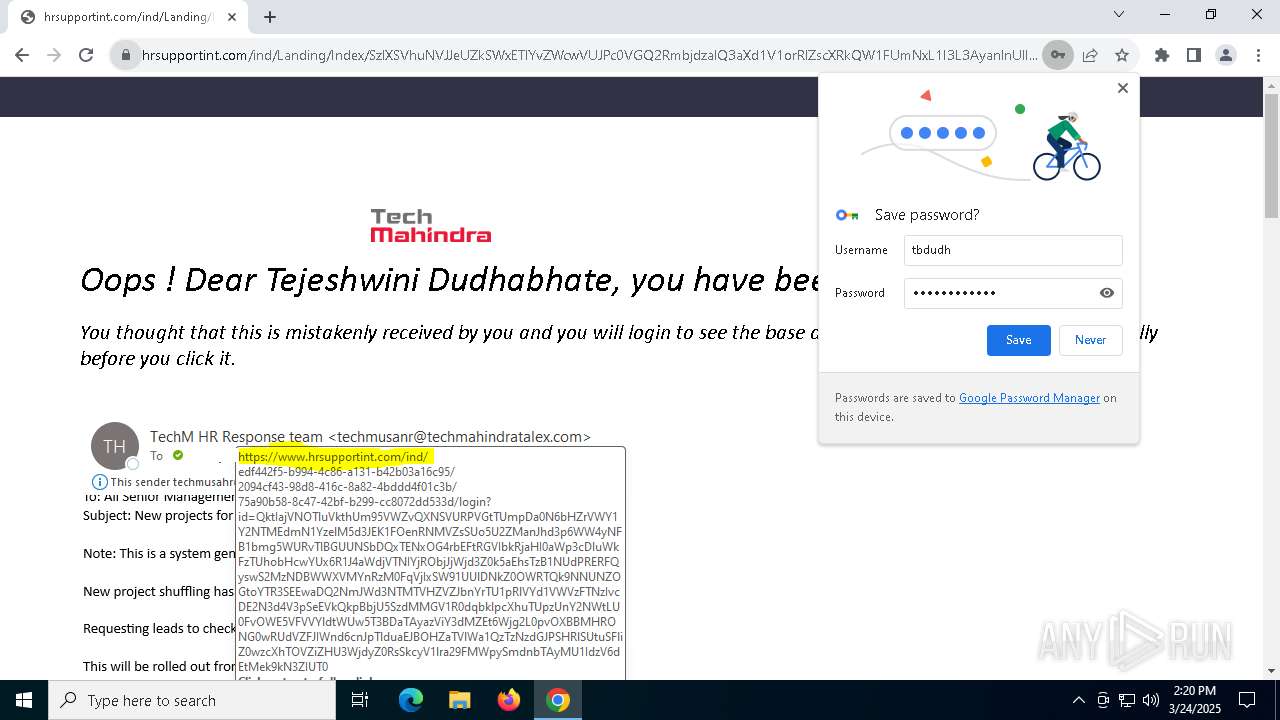1280x720 pixels.
Task: Launch Firefox from taskbar
Action: coord(509,700)
